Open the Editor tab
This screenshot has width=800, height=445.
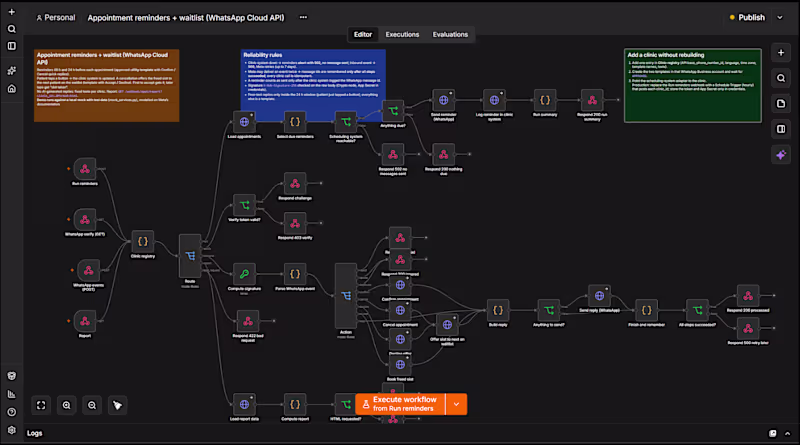363,34
